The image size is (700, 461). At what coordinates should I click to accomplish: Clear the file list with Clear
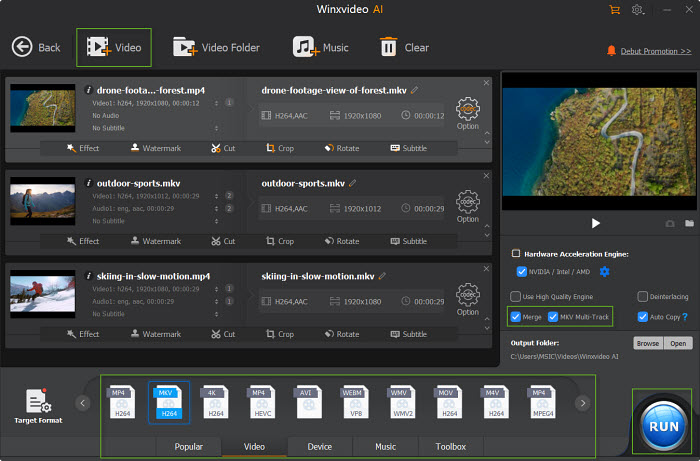point(404,47)
